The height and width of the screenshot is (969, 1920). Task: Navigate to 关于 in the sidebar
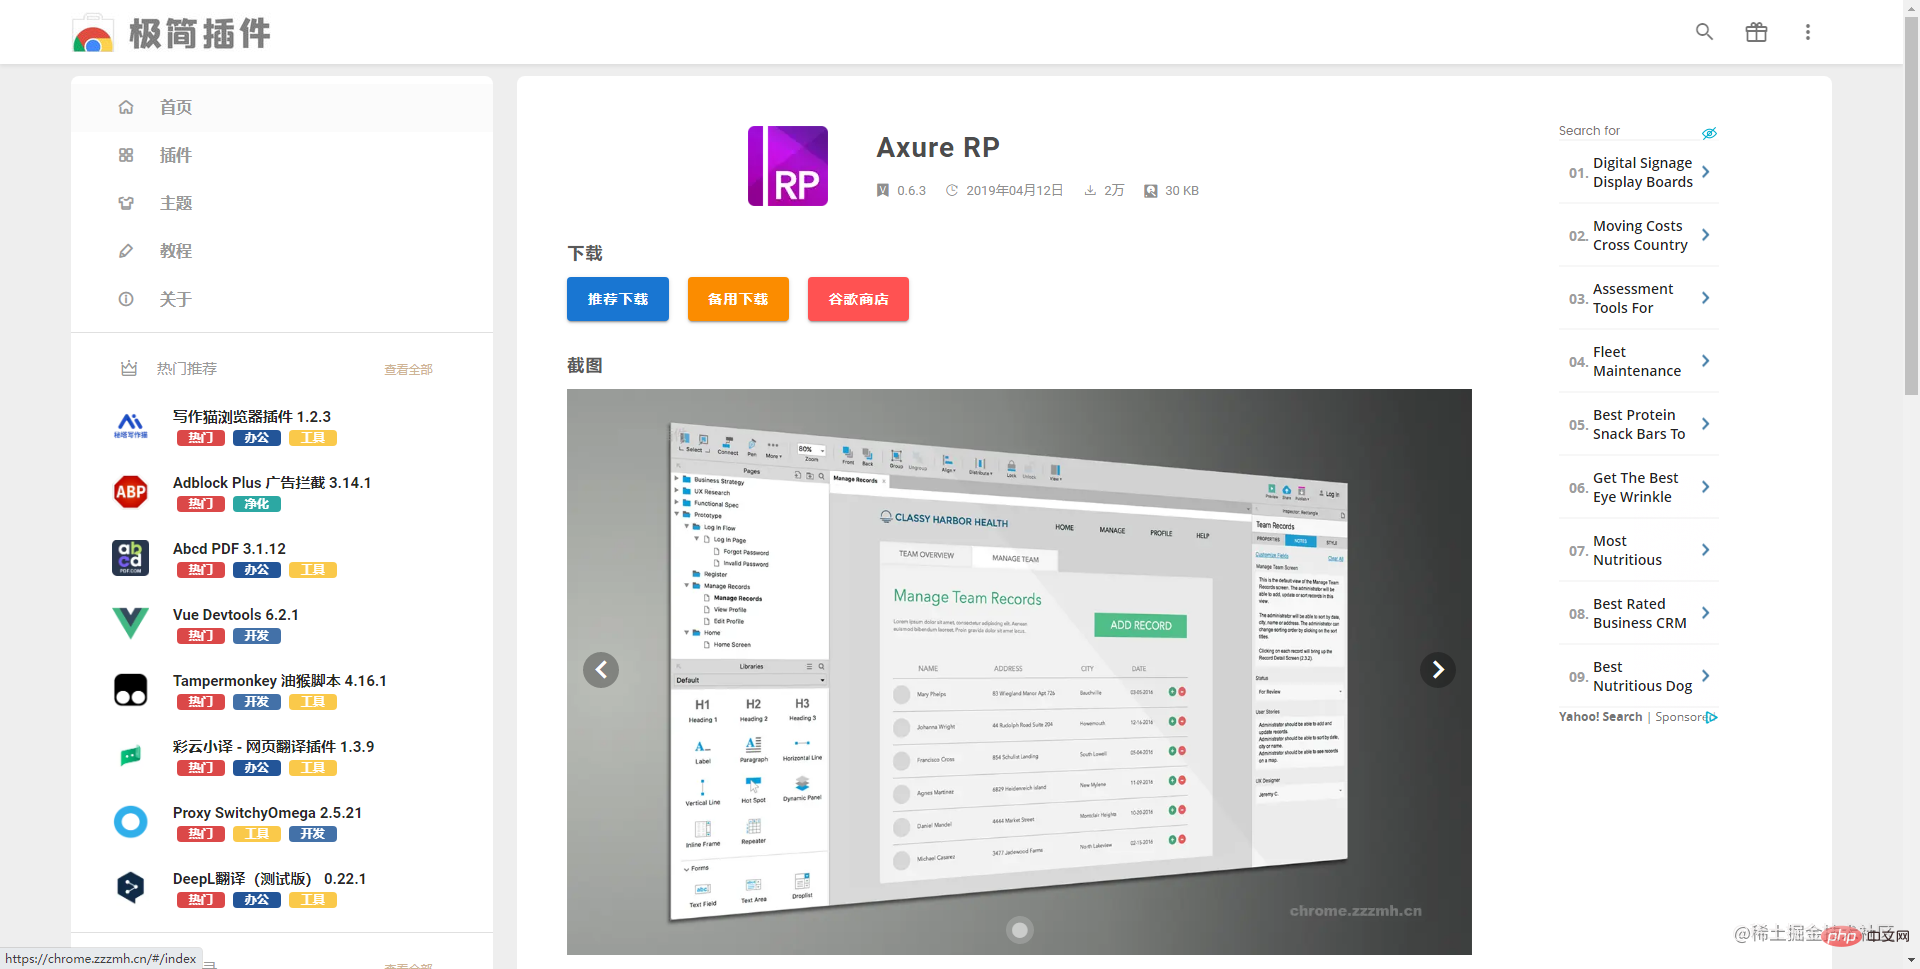[x=282, y=299]
